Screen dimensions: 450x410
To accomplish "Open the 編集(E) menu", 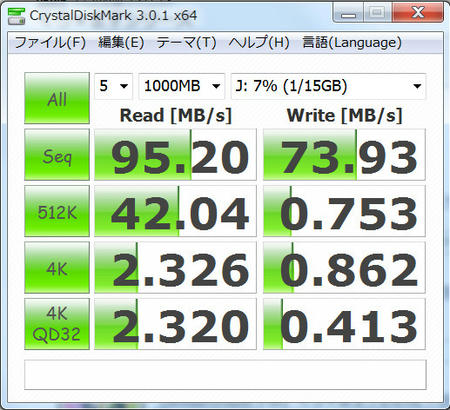I will click(121, 43).
